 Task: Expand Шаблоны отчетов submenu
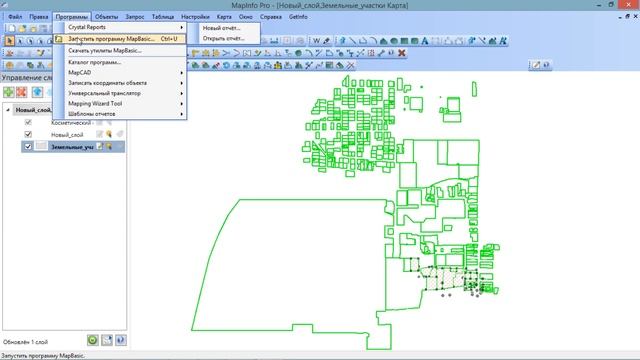click(182, 114)
